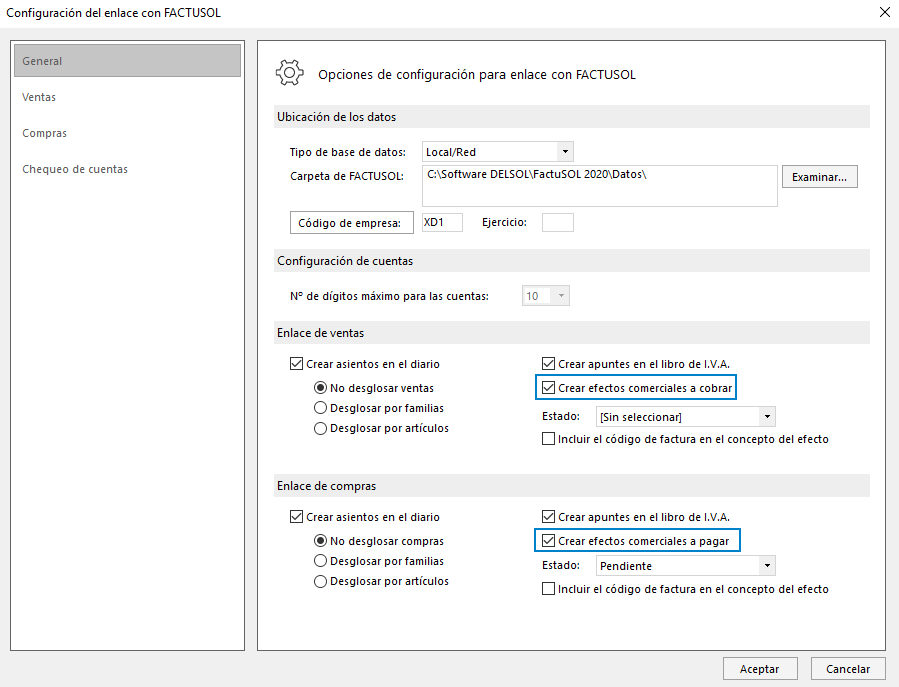The image size is (899, 687).
Task: Select Desglosar por artículos under ventas
Action: coord(381,428)
